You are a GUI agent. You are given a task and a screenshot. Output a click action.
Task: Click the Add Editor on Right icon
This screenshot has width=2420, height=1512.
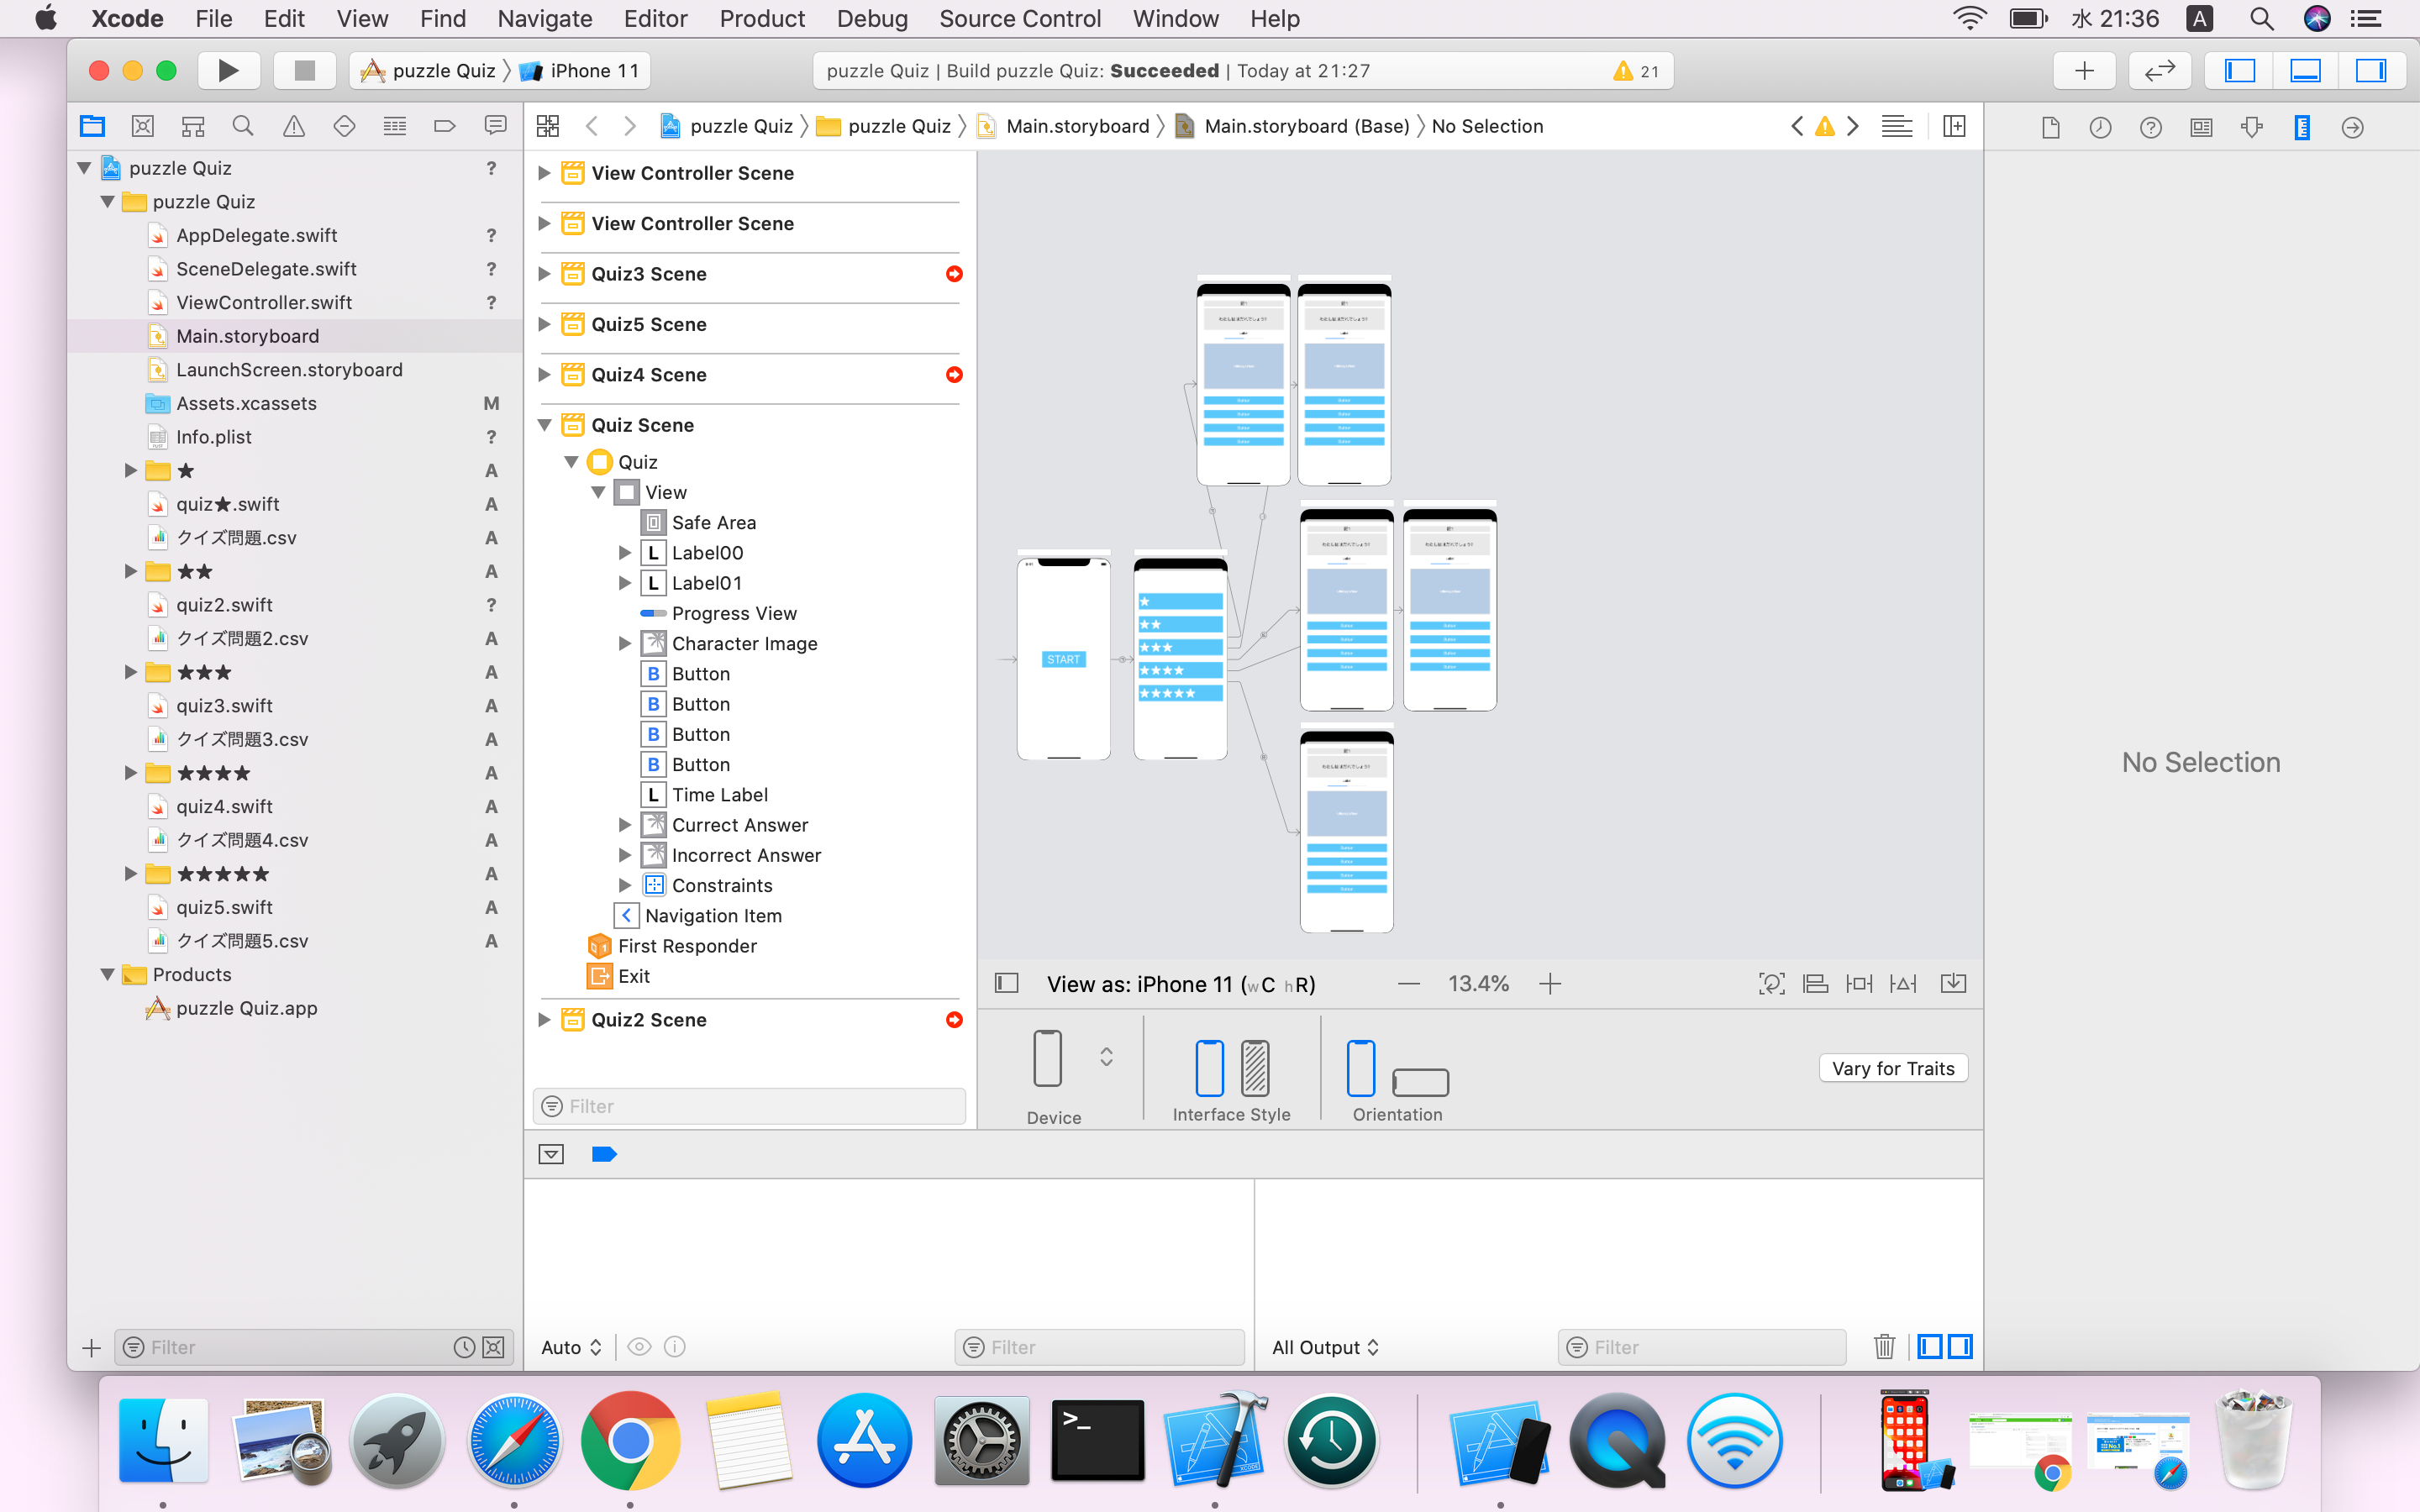pyautogui.click(x=1954, y=126)
